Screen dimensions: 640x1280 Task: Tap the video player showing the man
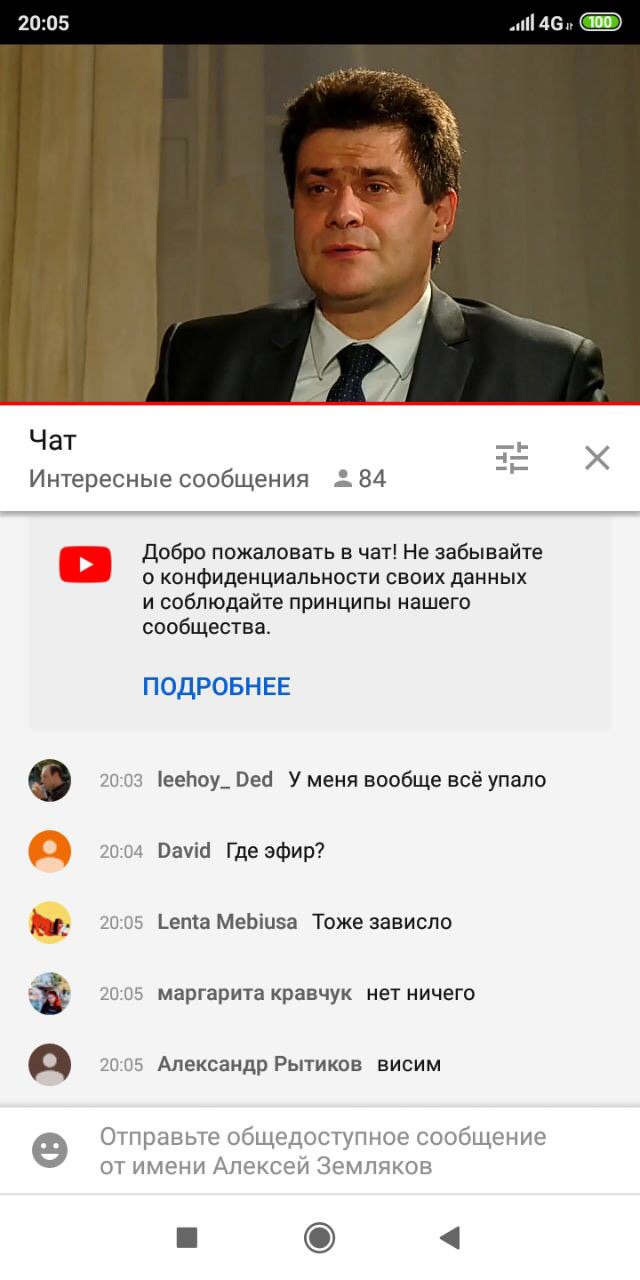[320, 223]
